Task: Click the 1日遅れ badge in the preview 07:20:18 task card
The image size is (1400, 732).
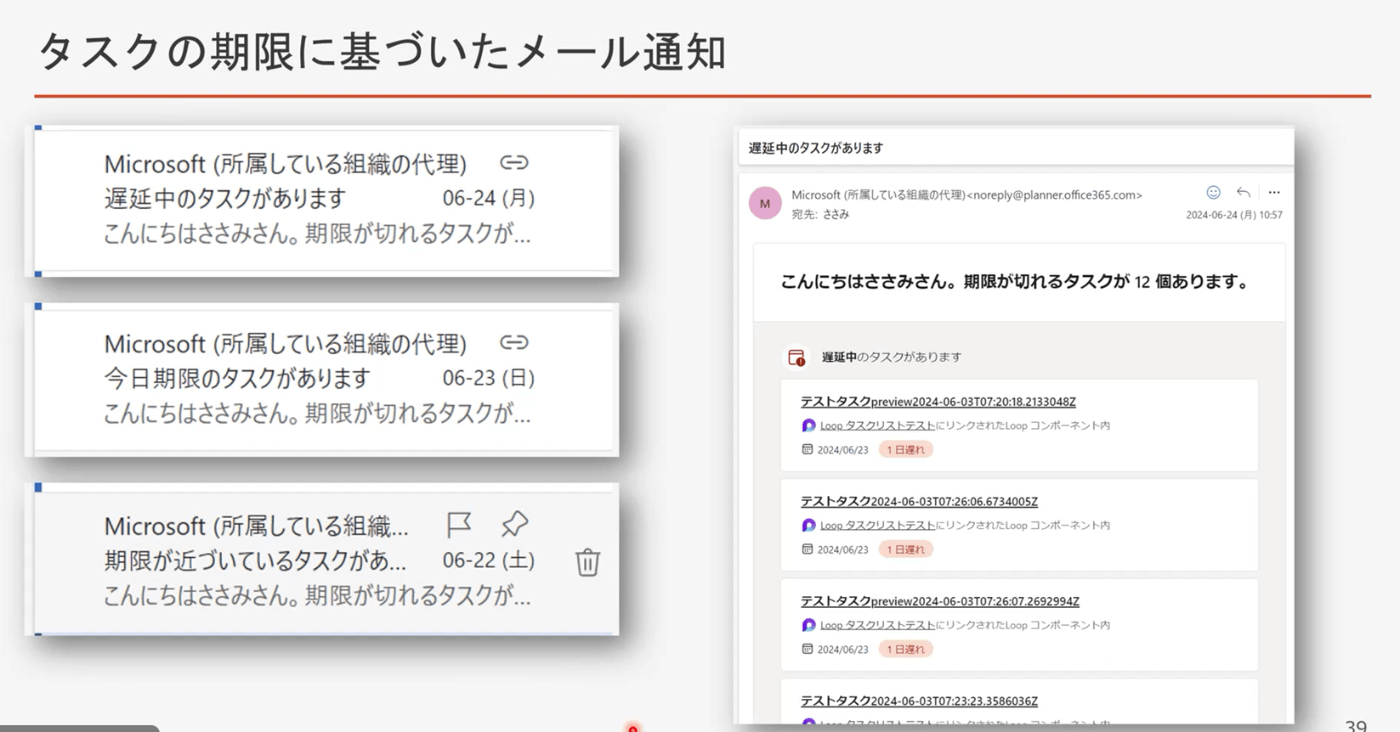Action: click(906, 450)
